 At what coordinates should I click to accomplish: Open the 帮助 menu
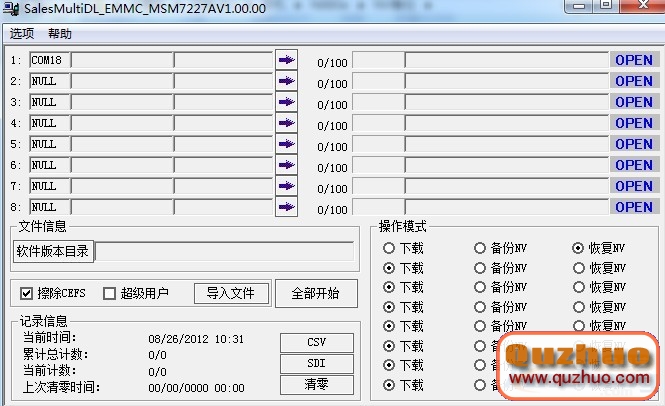pos(60,34)
